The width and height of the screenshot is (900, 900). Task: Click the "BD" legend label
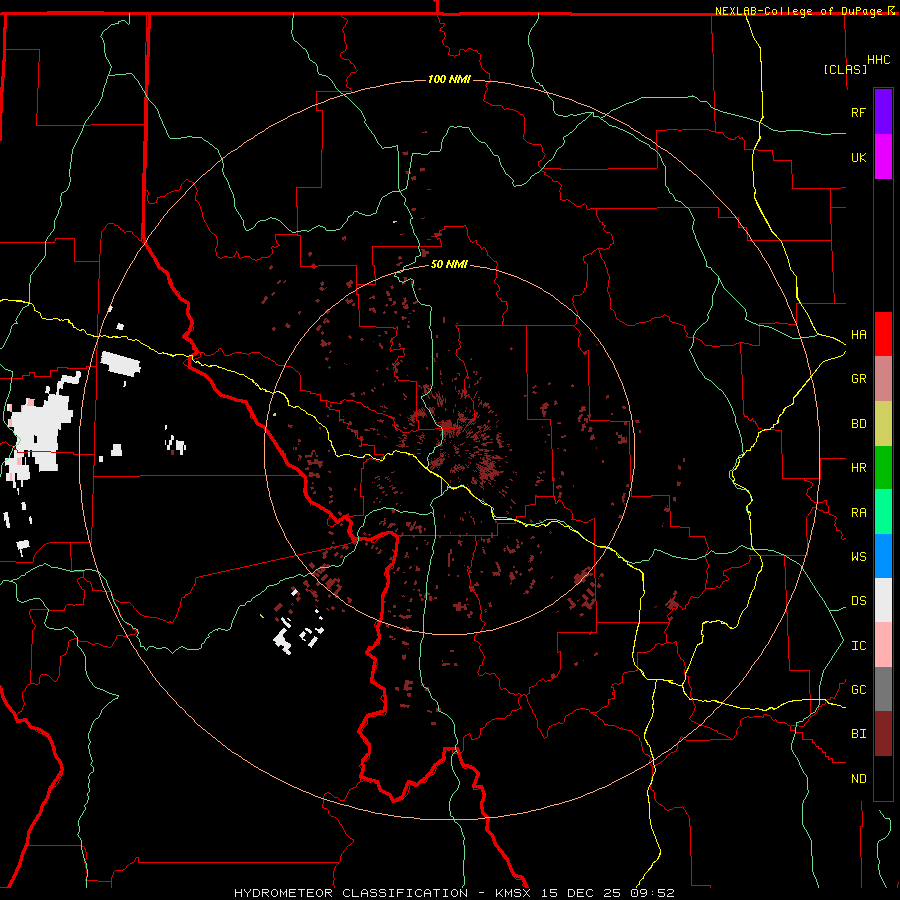(858, 424)
